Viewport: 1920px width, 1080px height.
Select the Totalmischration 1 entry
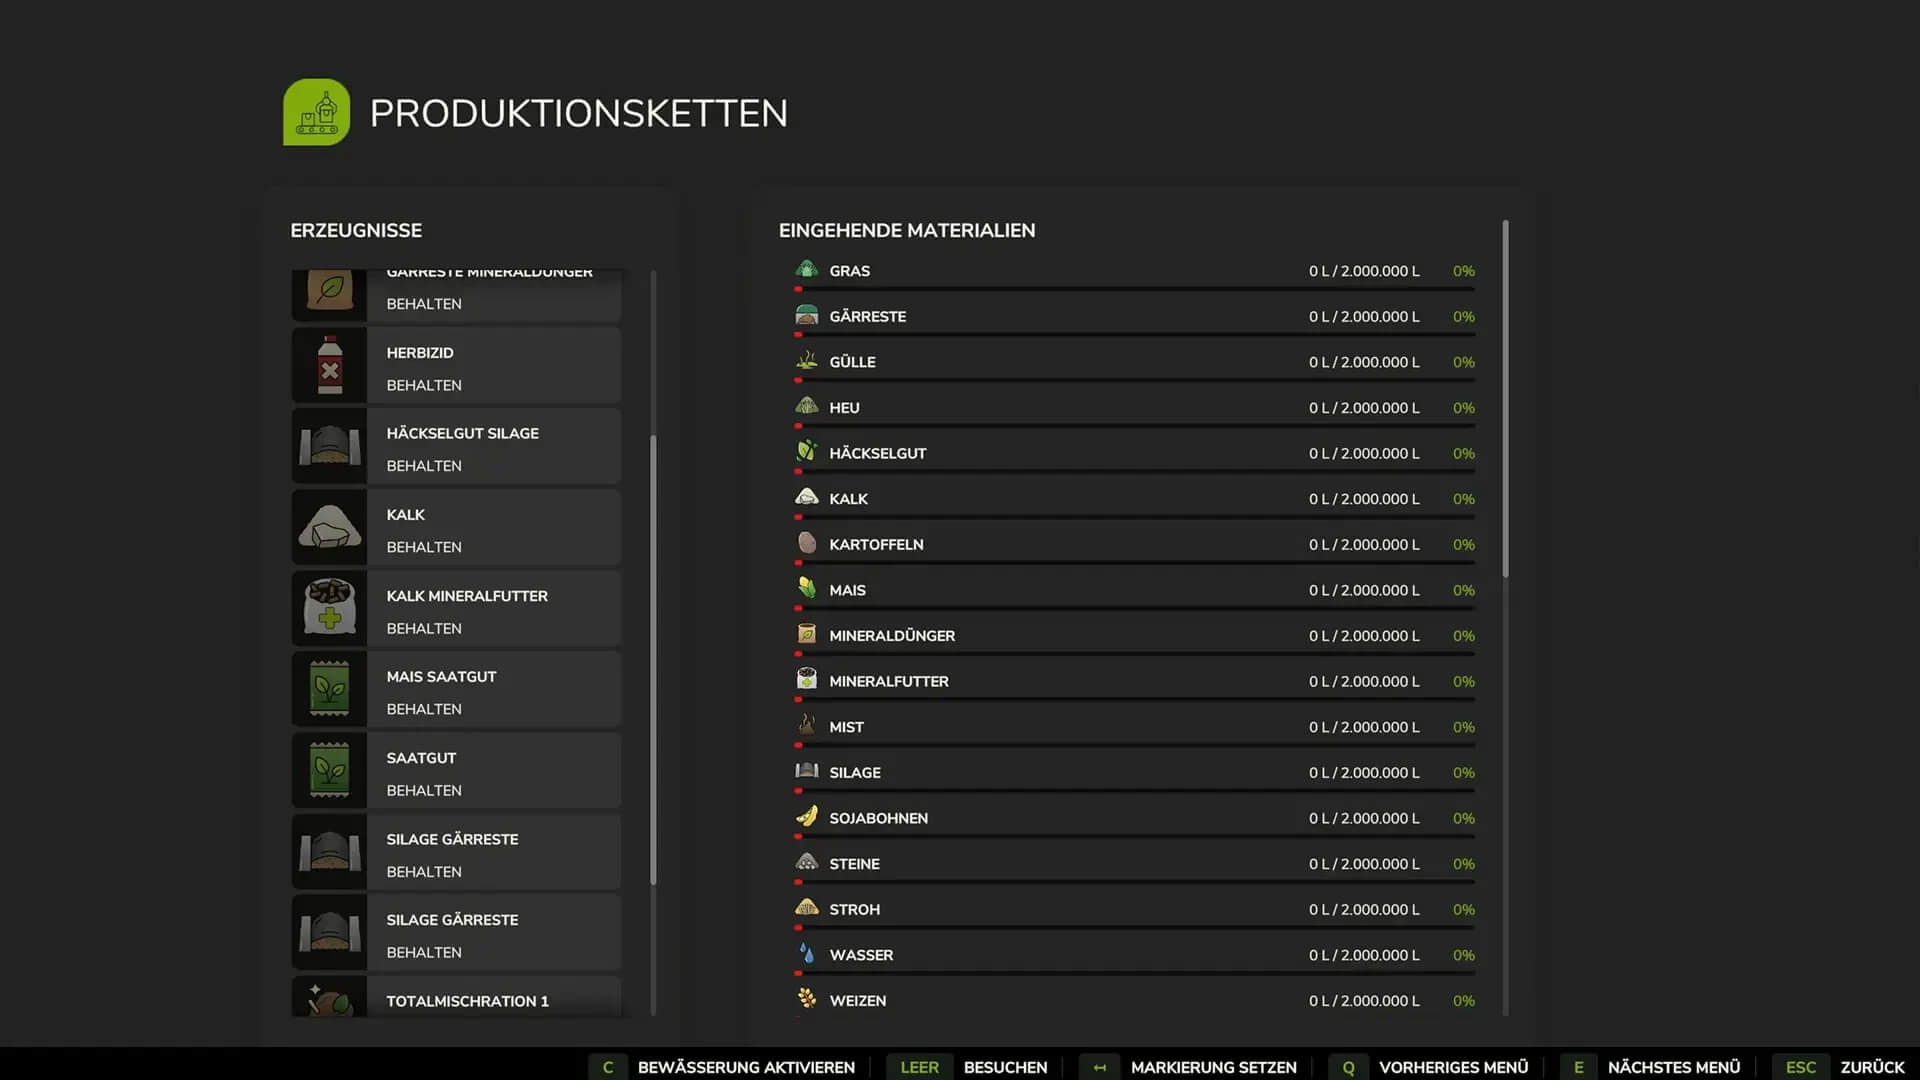click(x=456, y=999)
